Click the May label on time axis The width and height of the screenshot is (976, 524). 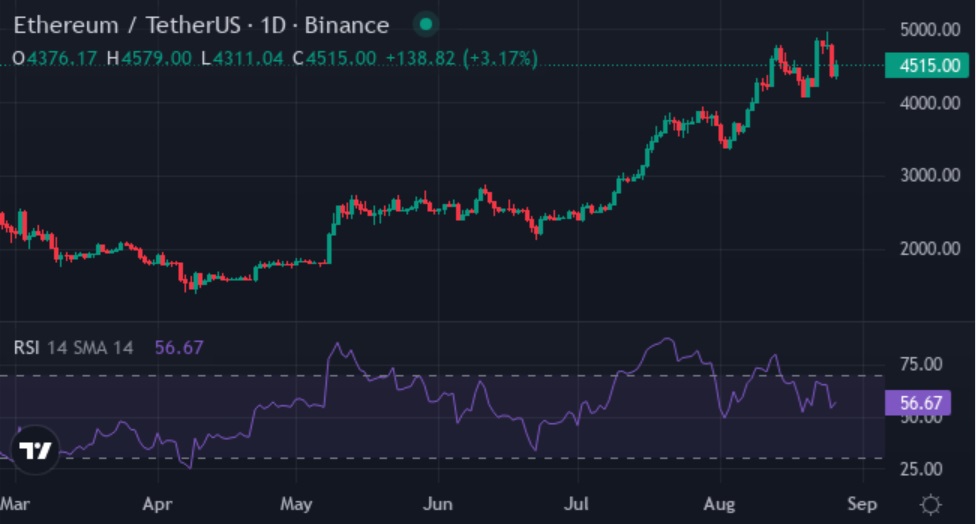click(x=296, y=503)
